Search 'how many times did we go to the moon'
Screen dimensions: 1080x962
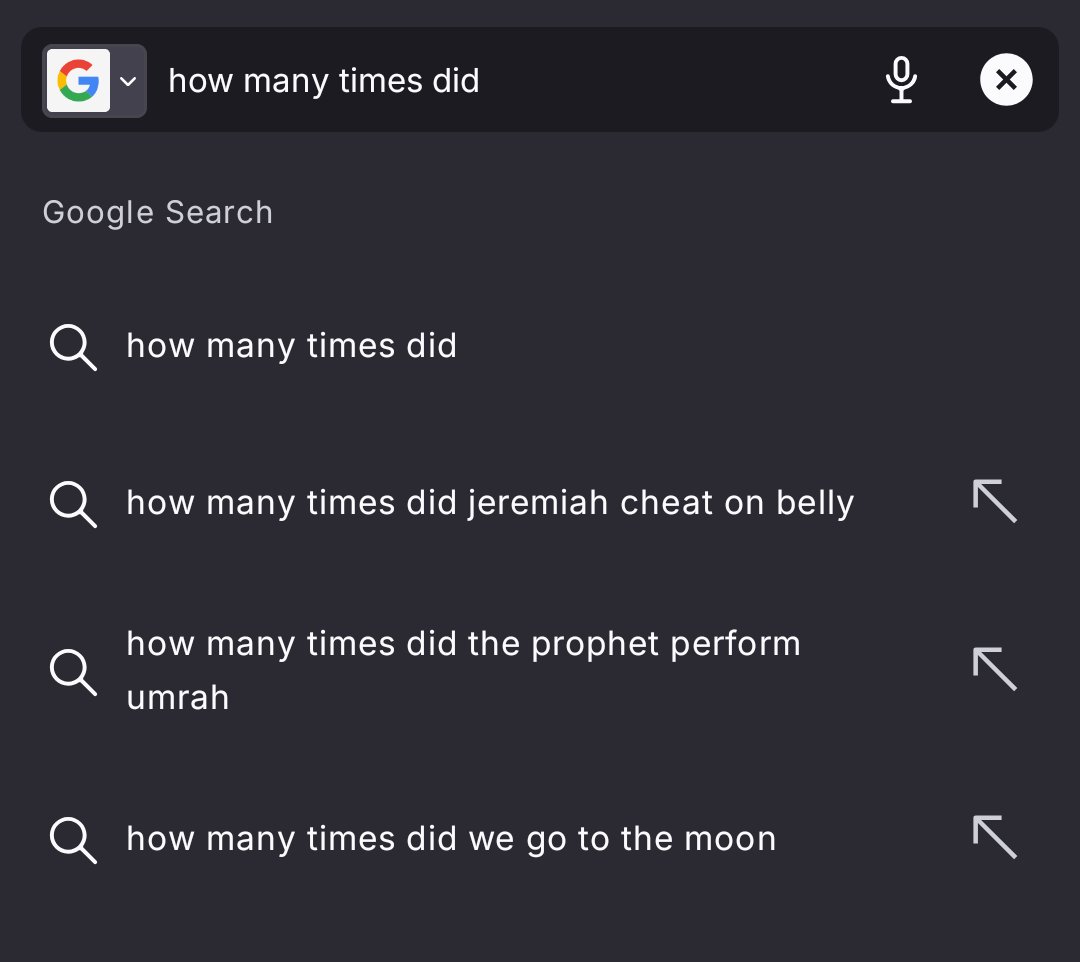[451, 838]
